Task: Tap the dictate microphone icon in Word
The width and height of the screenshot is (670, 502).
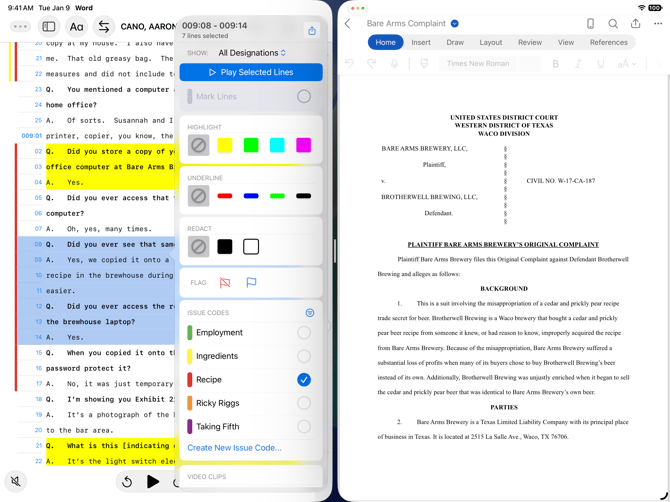Action: pyautogui.click(x=394, y=64)
